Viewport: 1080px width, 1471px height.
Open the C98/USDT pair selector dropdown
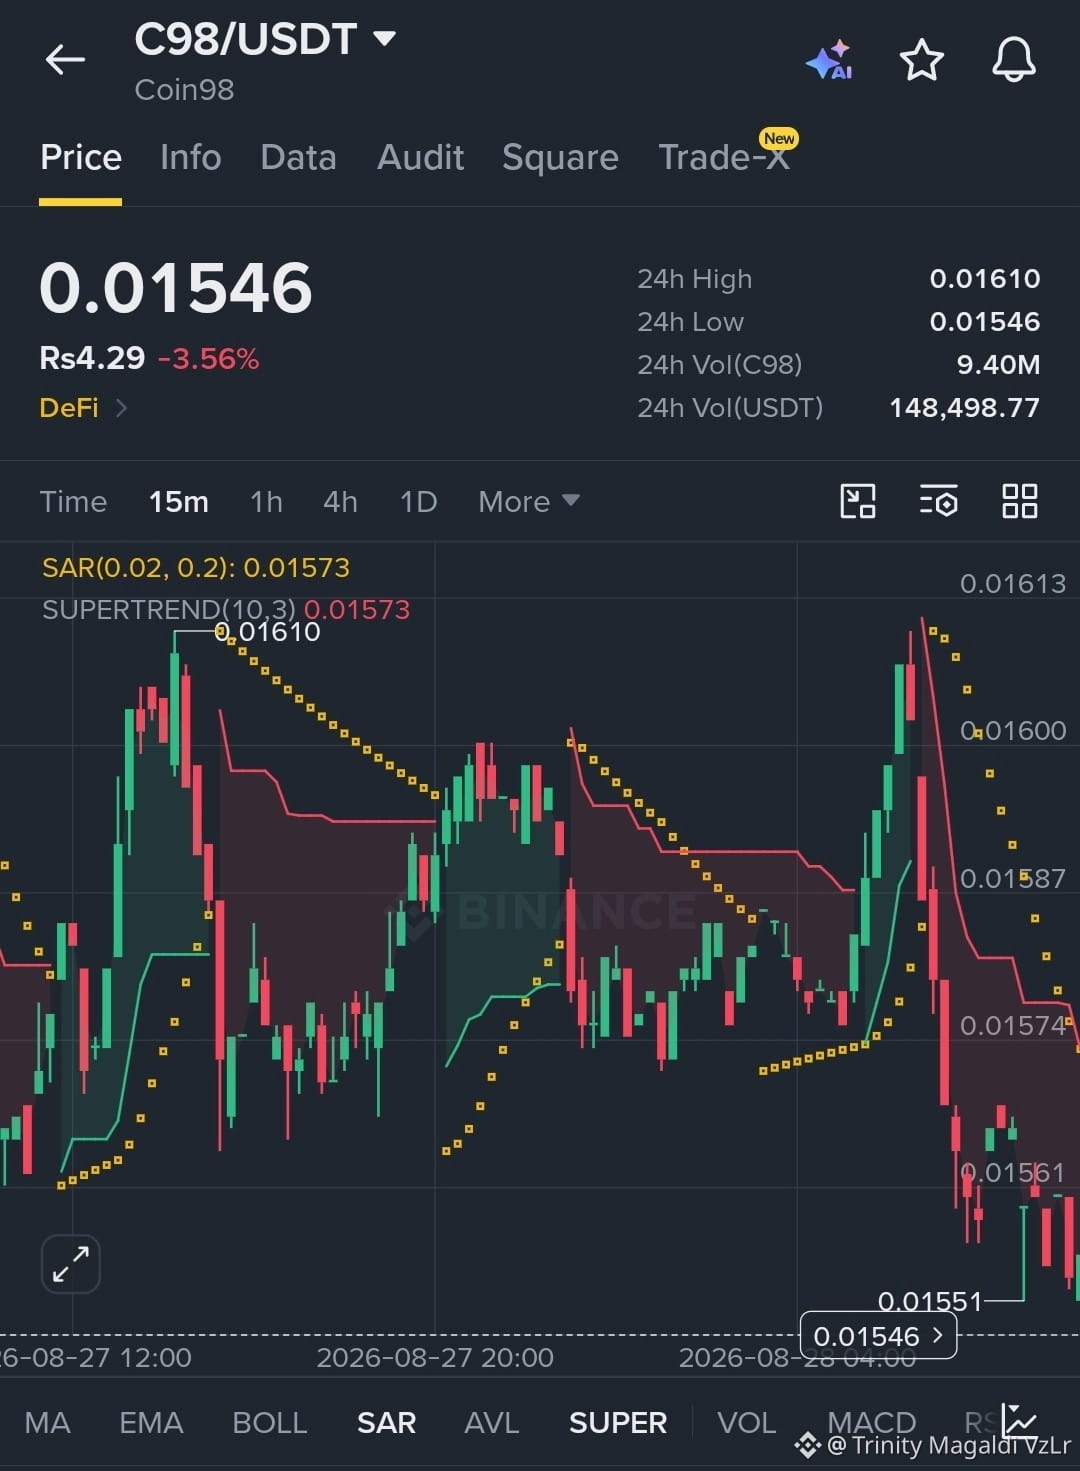click(265, 39)
